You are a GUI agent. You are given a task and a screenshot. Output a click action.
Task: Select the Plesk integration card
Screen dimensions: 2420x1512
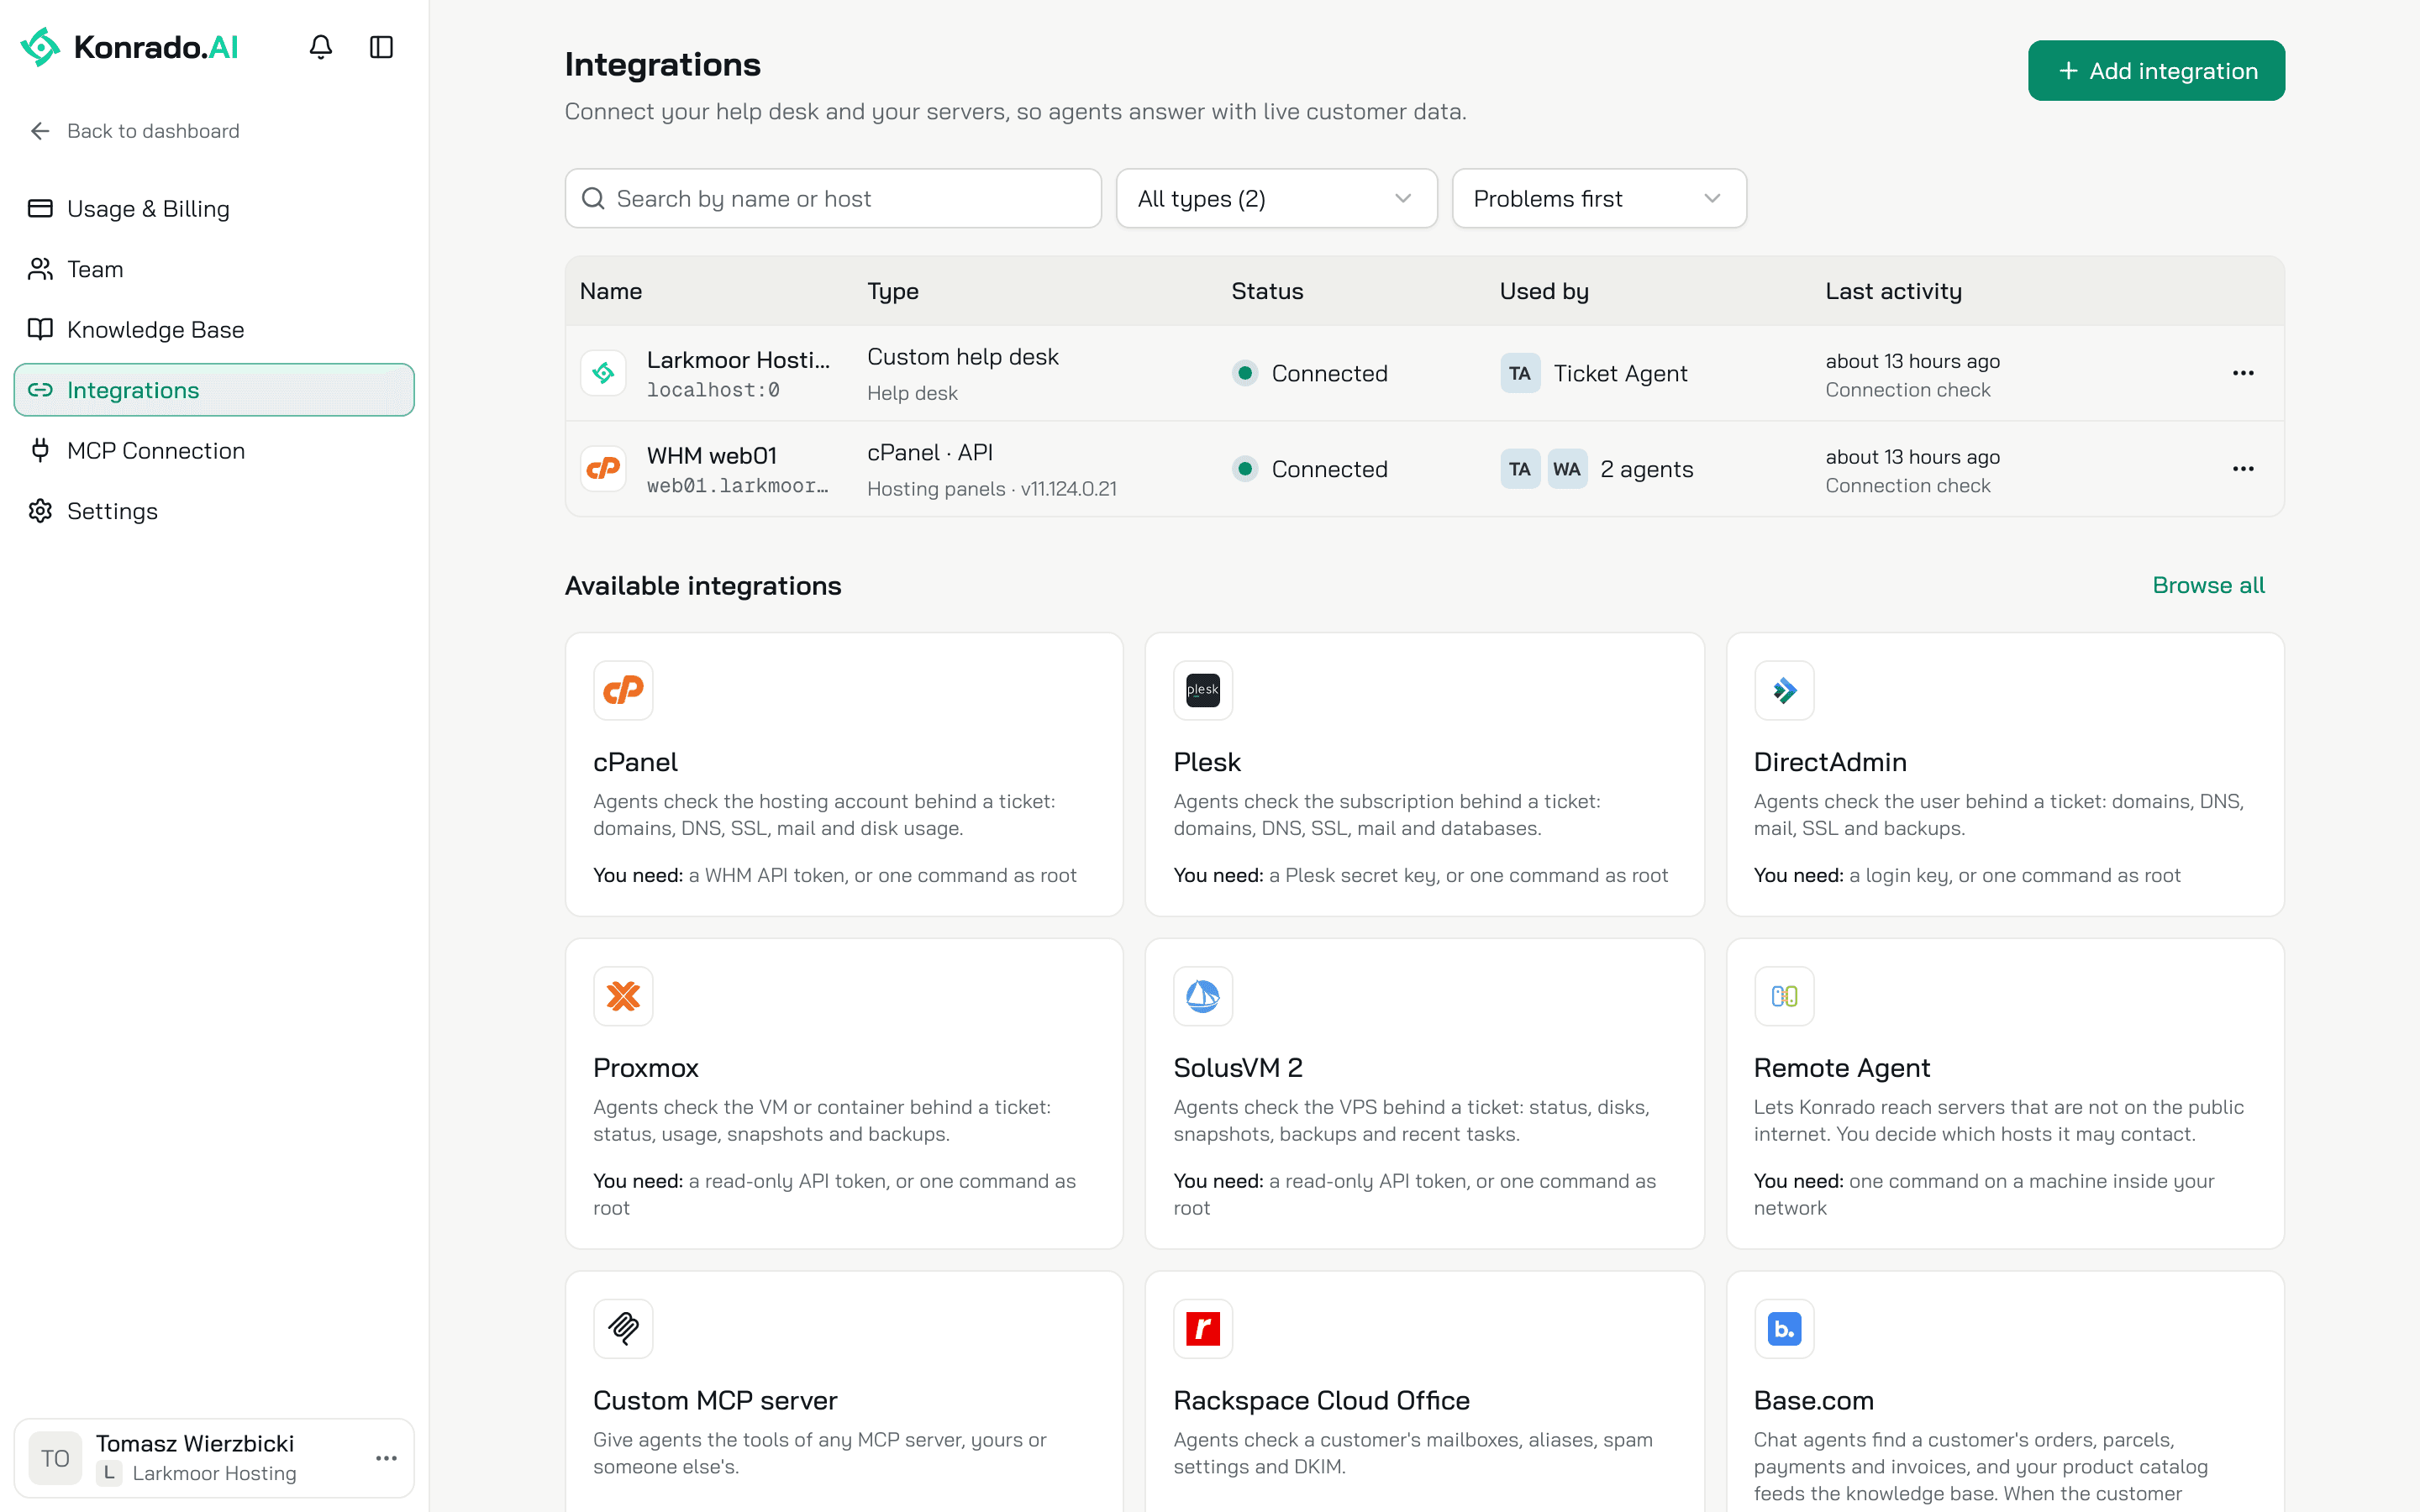tap(1424, 774)
